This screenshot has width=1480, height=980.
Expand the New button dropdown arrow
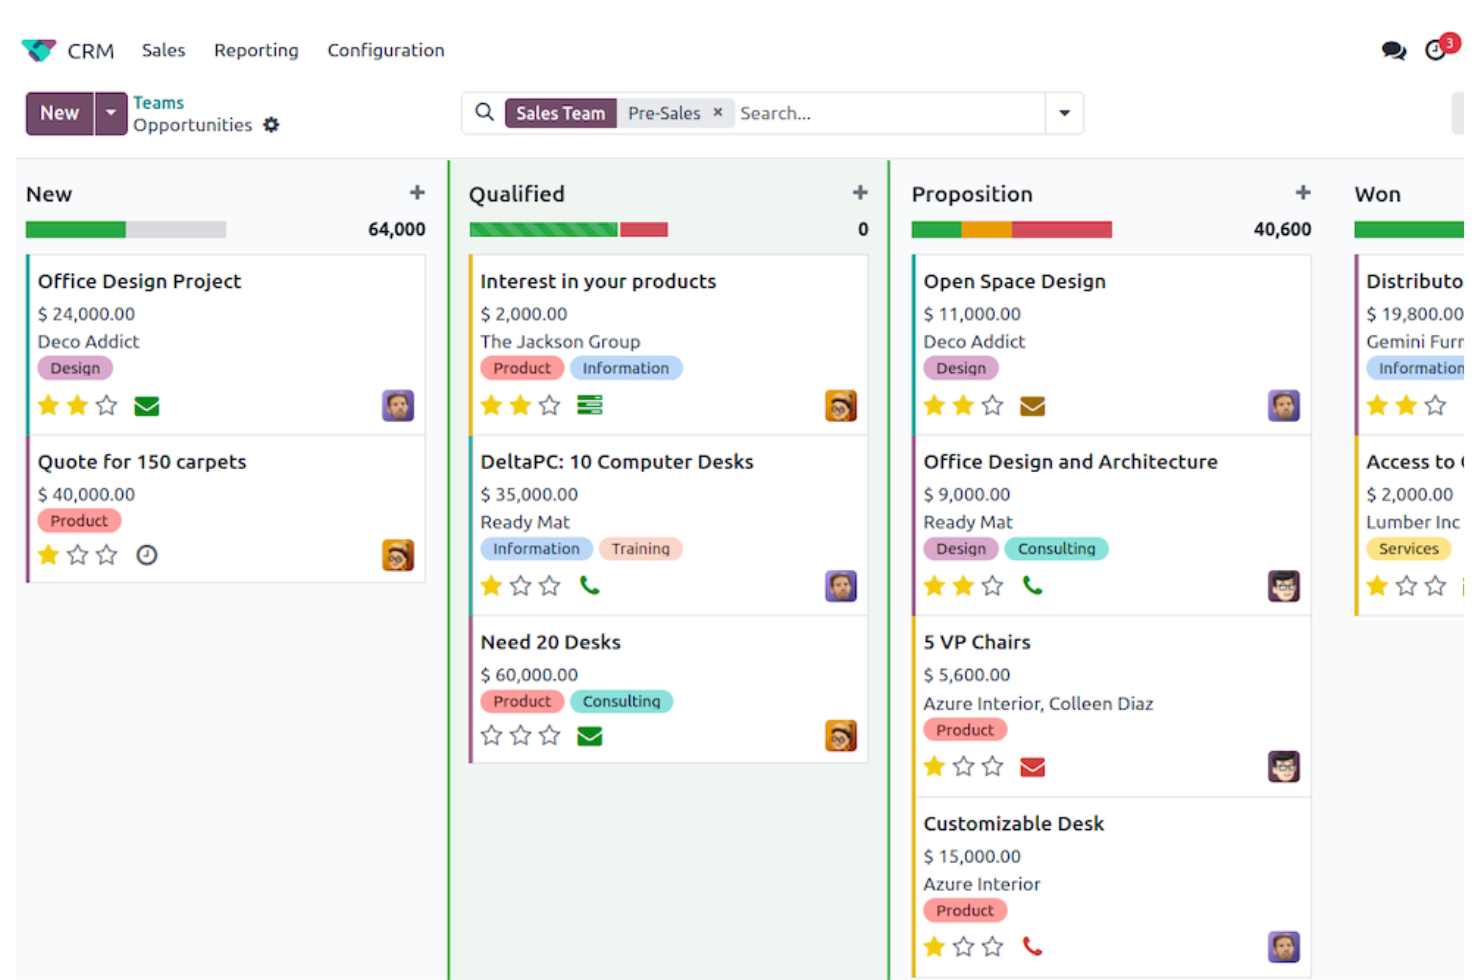click(111, 113)
